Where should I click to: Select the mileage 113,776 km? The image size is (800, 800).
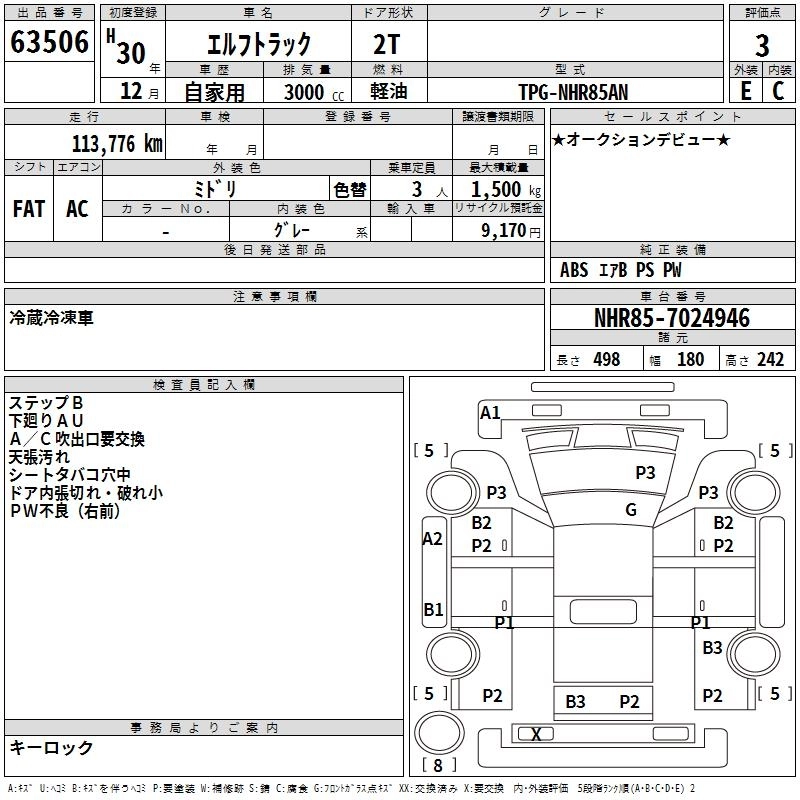coord(117,144)
